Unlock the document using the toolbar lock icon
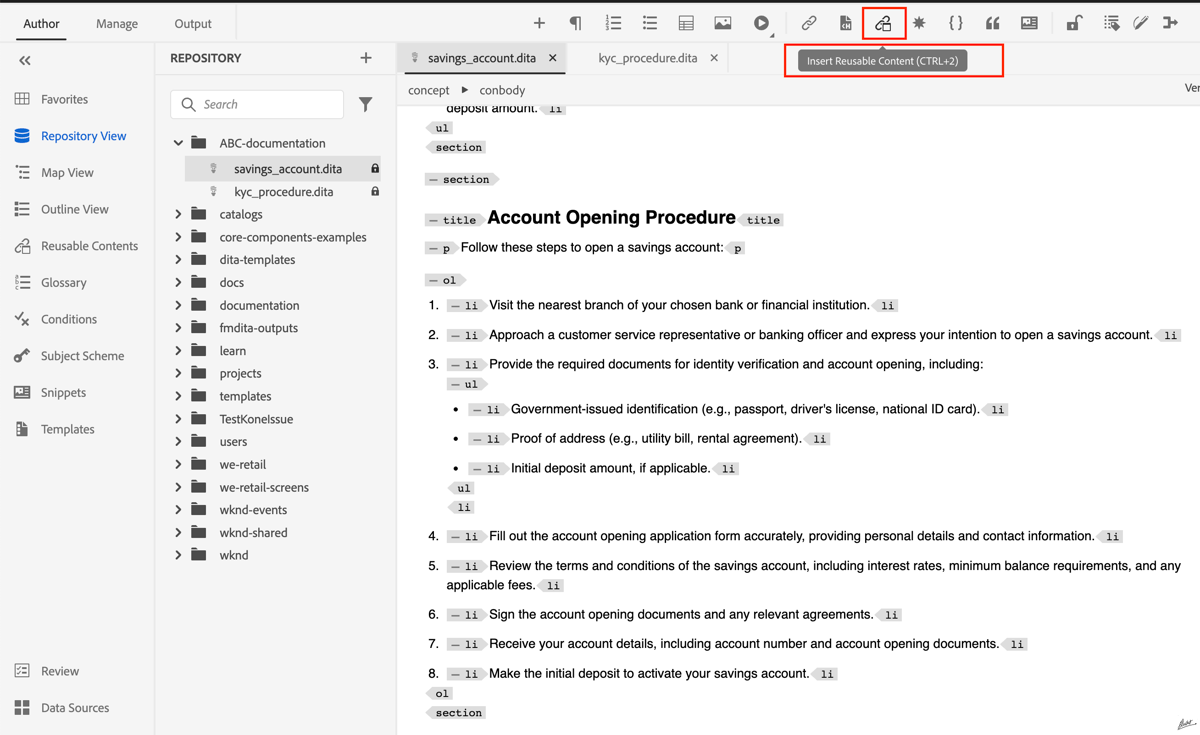Viewport: 1200px width, 735px height. click(1075, 22)
